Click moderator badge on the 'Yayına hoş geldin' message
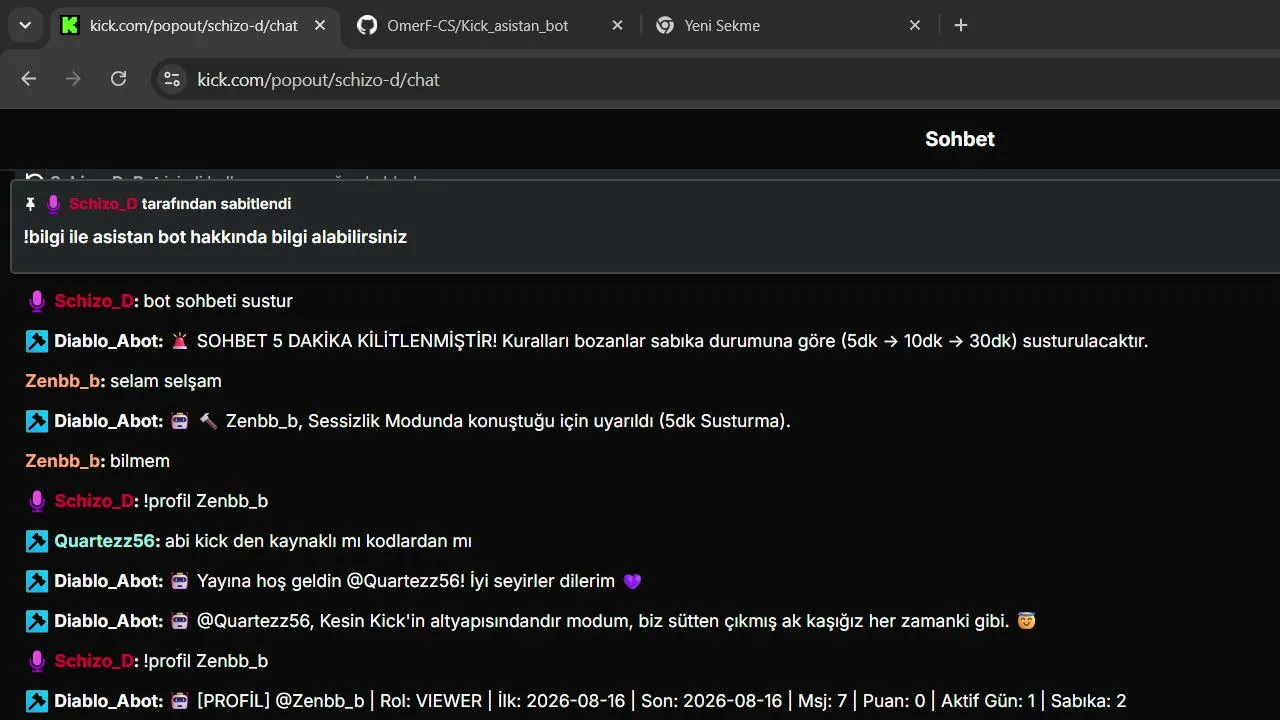Screen dimensions: 1280x720 coord(37,581)
